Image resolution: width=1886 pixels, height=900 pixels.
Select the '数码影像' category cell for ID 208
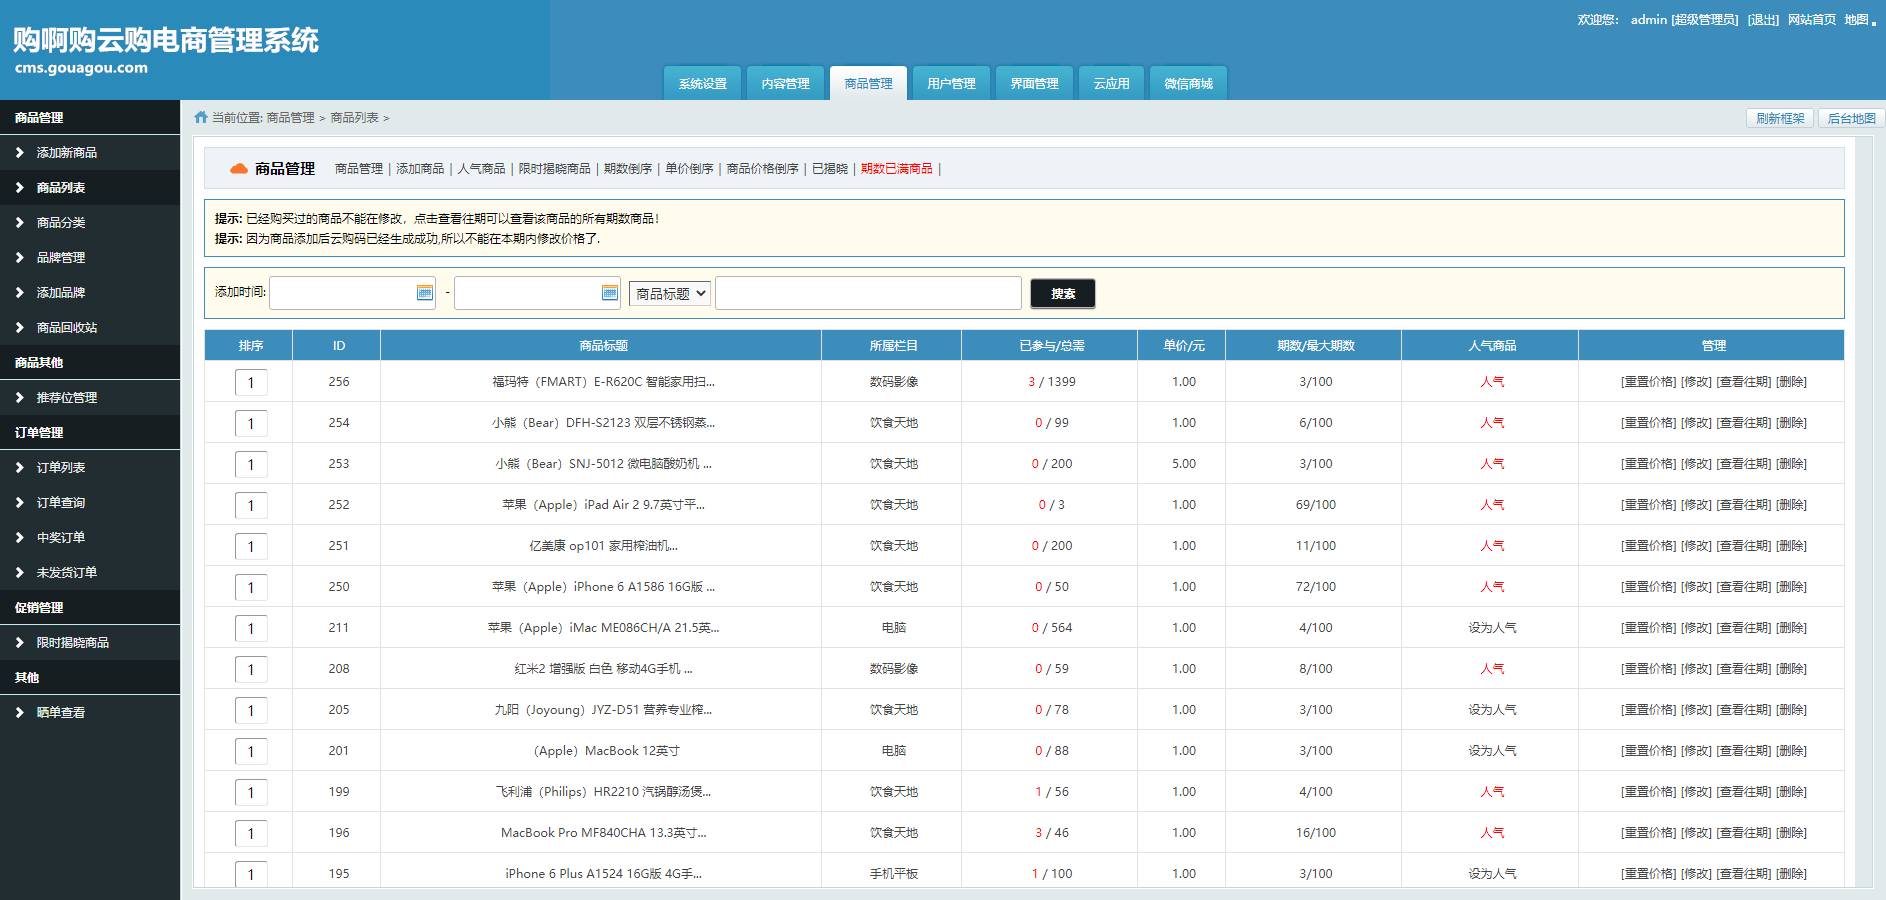click(893, 669)
